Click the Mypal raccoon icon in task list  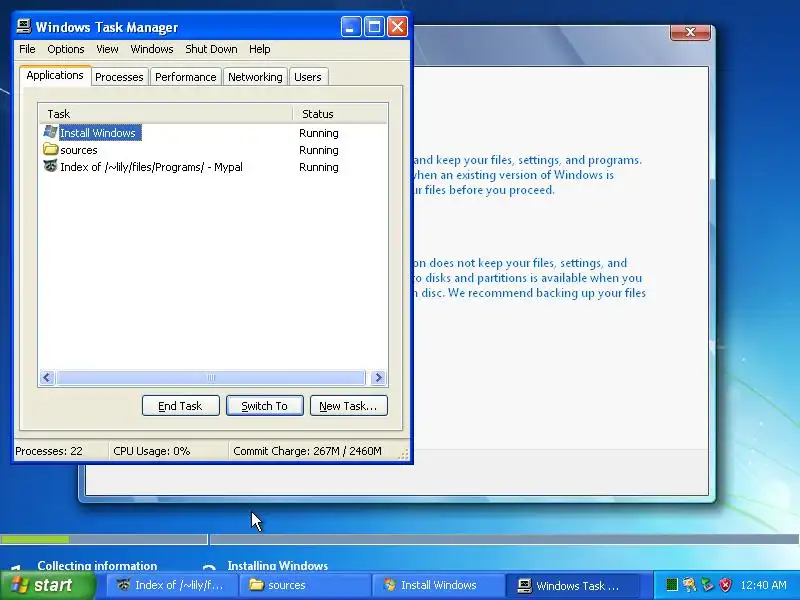(x=50, y=166)
